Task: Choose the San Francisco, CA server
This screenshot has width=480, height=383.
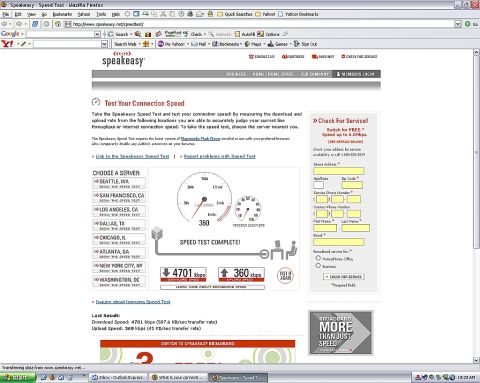Action: (119, 197)
